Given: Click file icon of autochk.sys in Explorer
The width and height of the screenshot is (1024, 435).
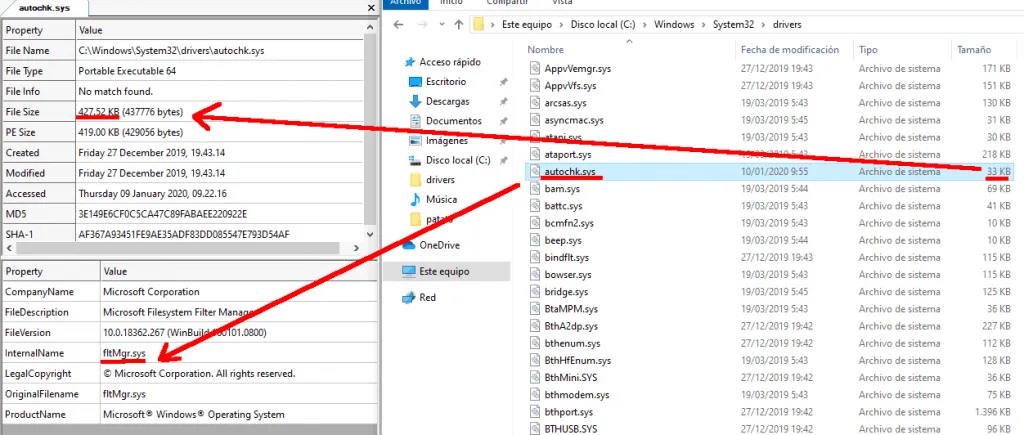Looking at the screenshot, I should (534, 172).
